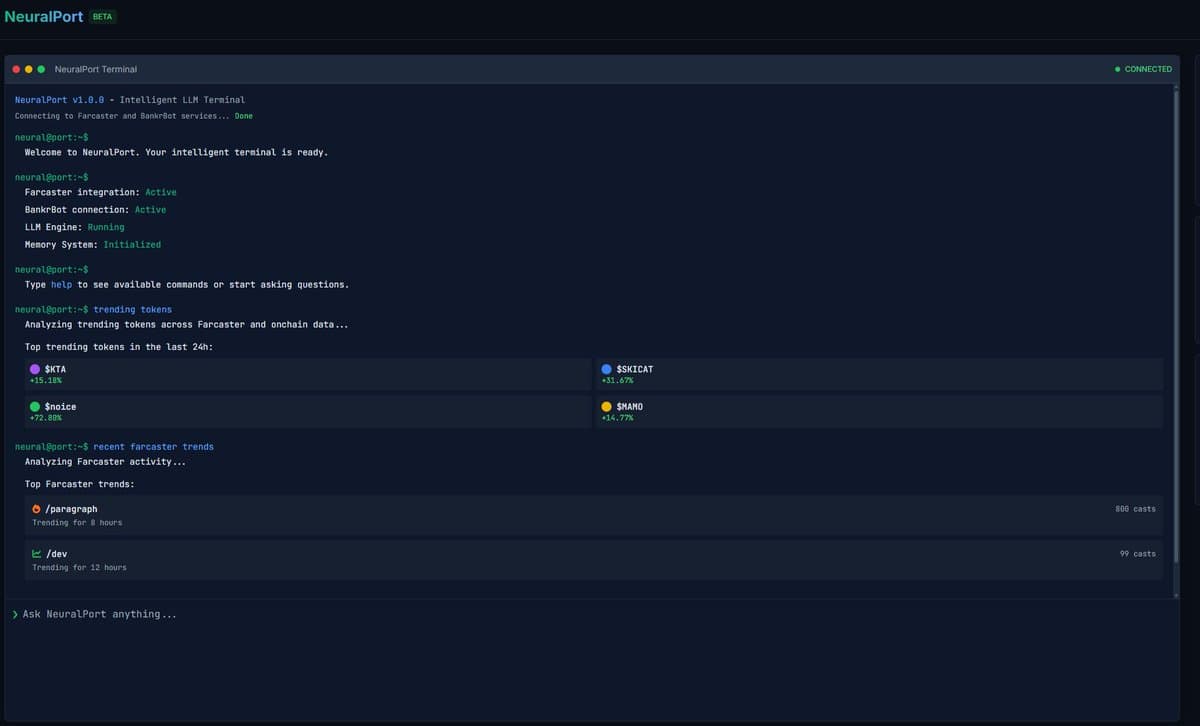
Task: Click the NeuralPort Terminal window title
Action: 96,69
